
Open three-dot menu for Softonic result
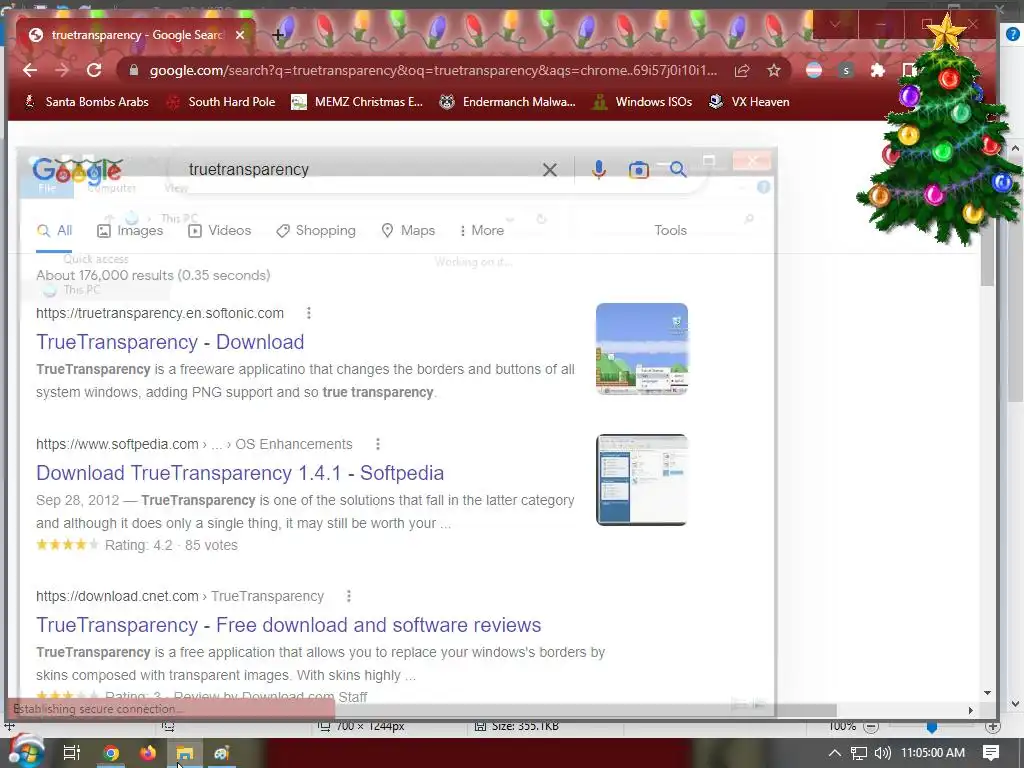click(309, 313)
